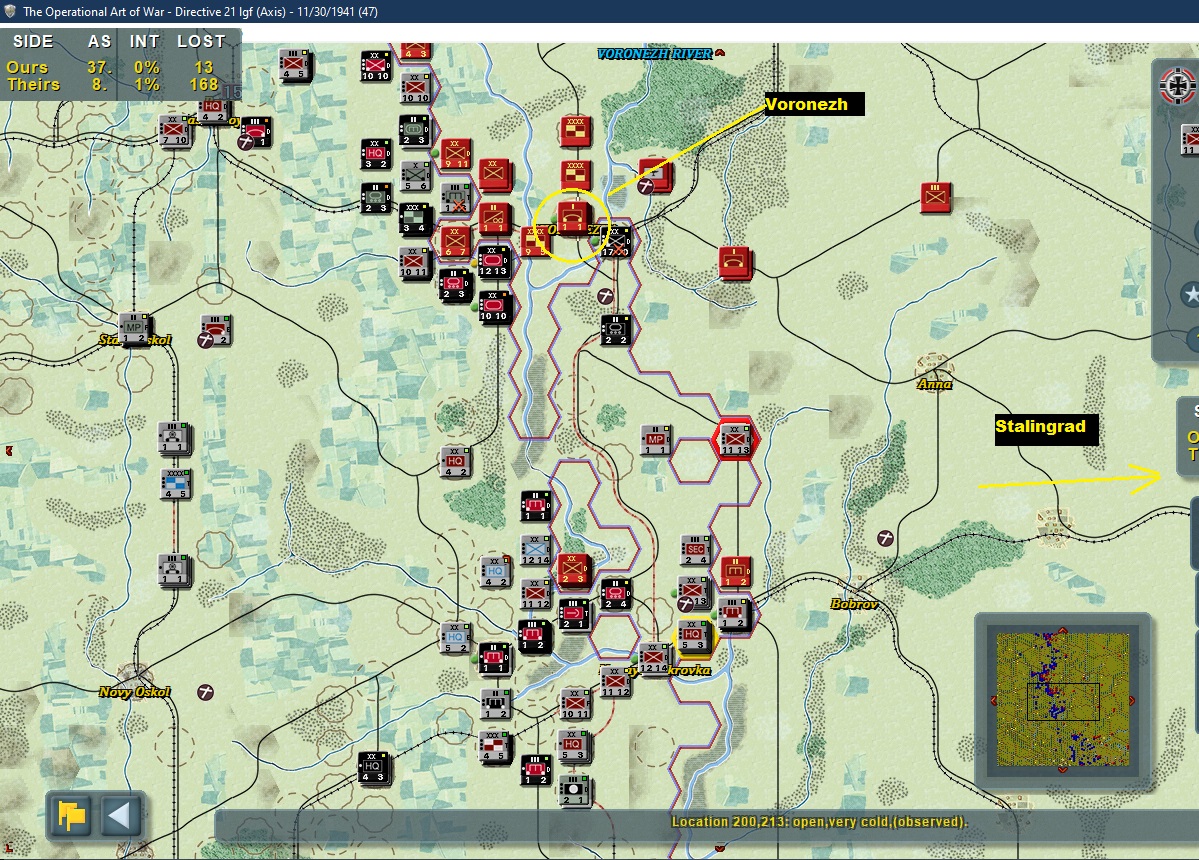Click the Bobrov town label

(x=854, y=604)
